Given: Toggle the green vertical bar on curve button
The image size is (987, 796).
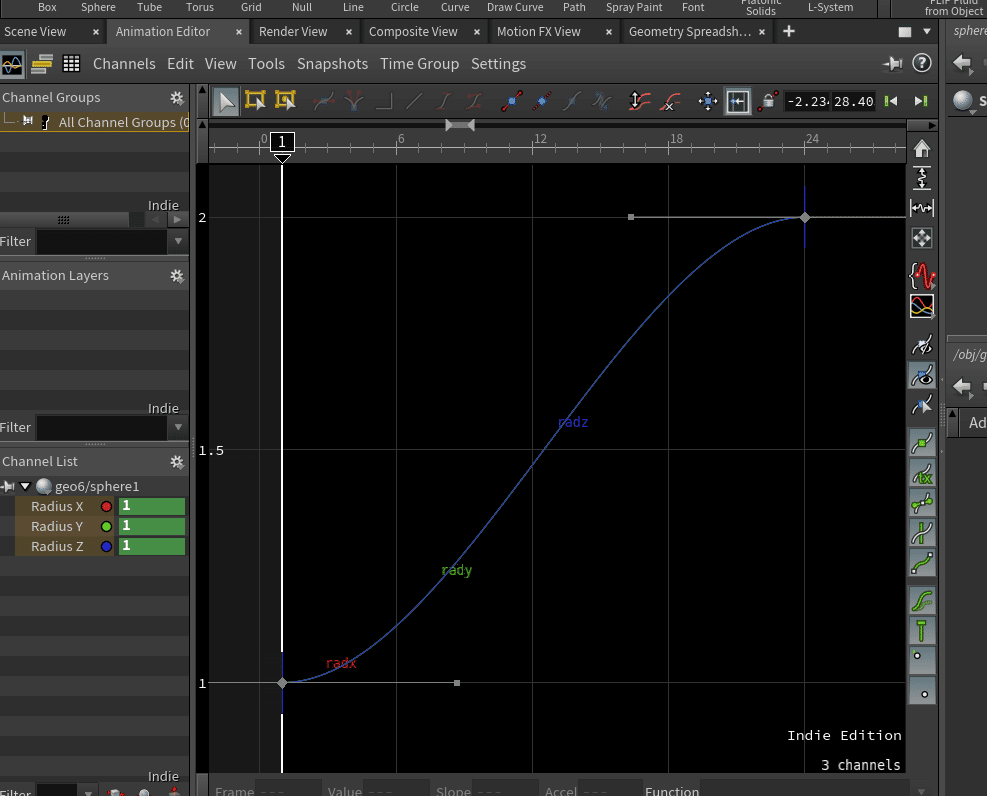Looking at the screenshot, I should pos(922,534).
